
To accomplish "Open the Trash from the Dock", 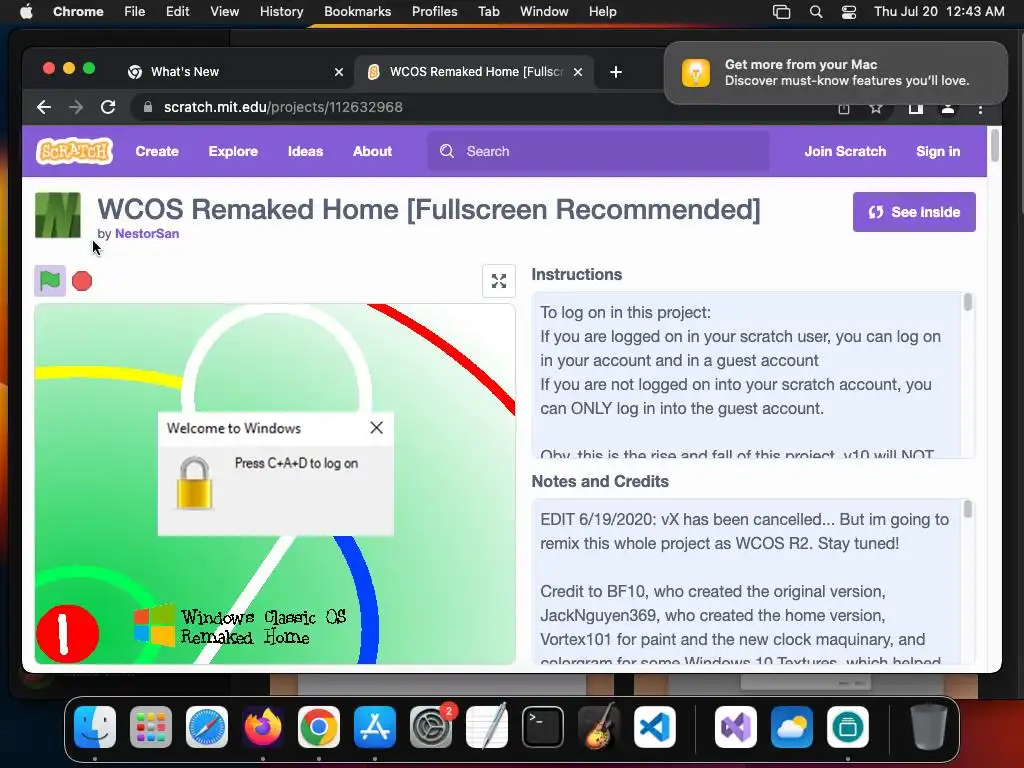I will click(x=929, y=727).
